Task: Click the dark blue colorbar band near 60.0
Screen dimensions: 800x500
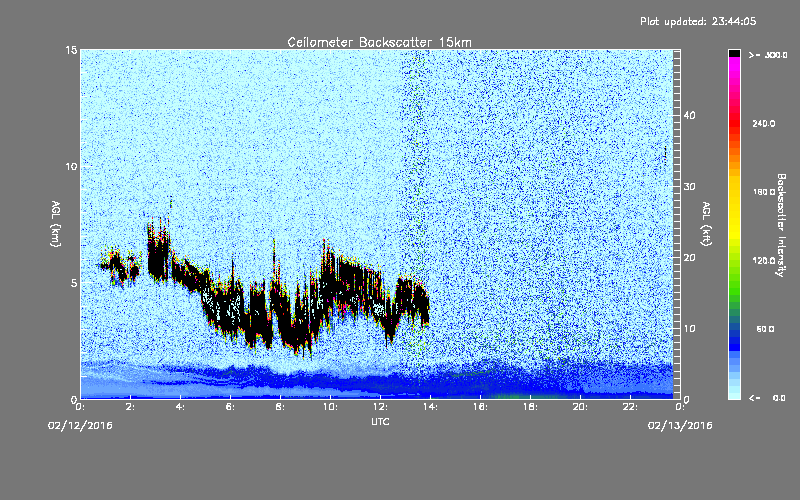Action: click(x=734, y=334)
